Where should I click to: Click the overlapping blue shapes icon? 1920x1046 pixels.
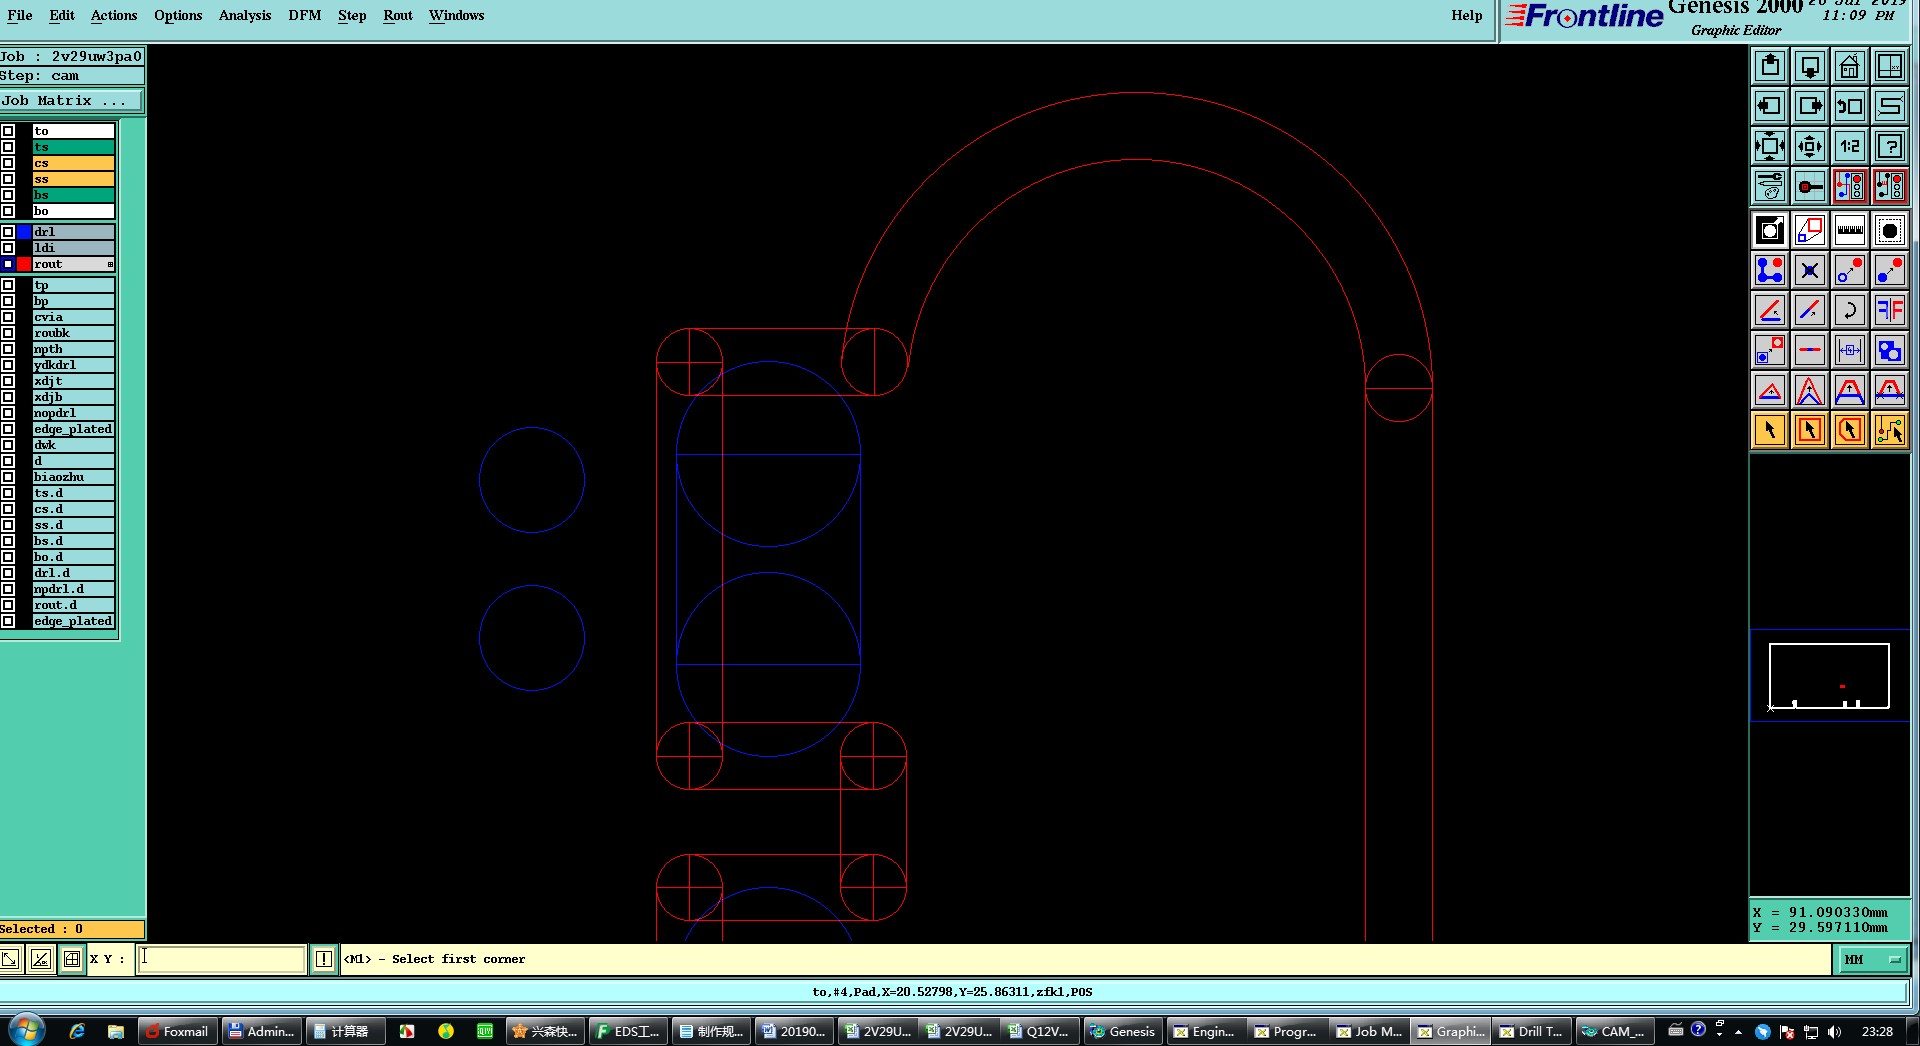pyautogui.click(x=1890, y=351)
